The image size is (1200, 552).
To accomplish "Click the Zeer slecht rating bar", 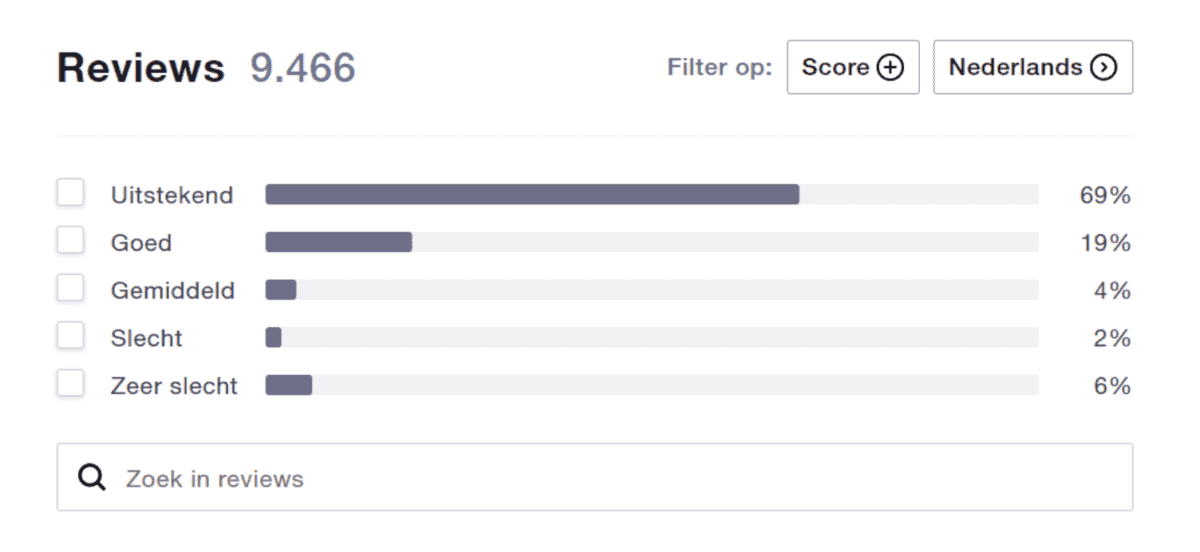I will point(652,385).
